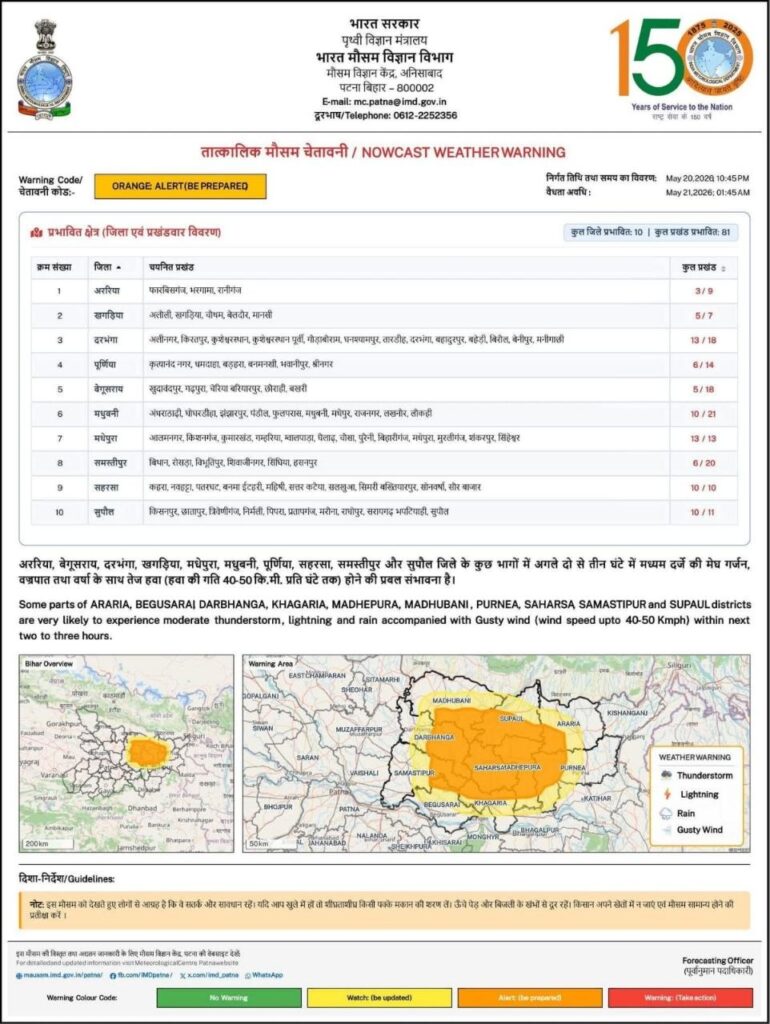Click the खगड़िया district row
The width and height of the screenshot is (770, 1024).
tap(385, 315)
